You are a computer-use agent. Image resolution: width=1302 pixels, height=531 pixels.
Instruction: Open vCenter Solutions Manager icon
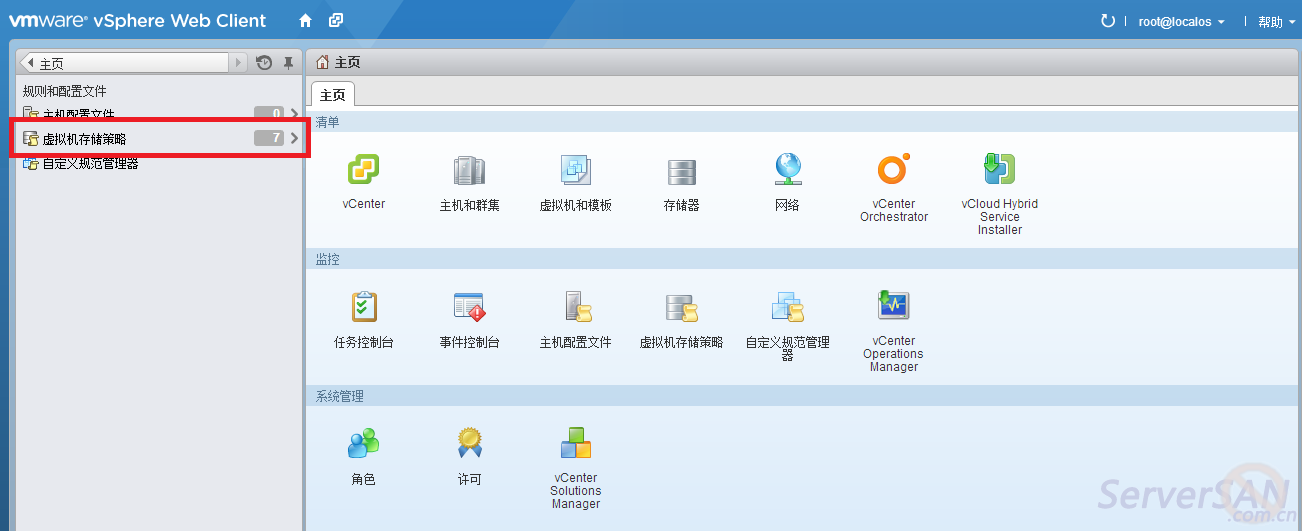click(576, 444)
